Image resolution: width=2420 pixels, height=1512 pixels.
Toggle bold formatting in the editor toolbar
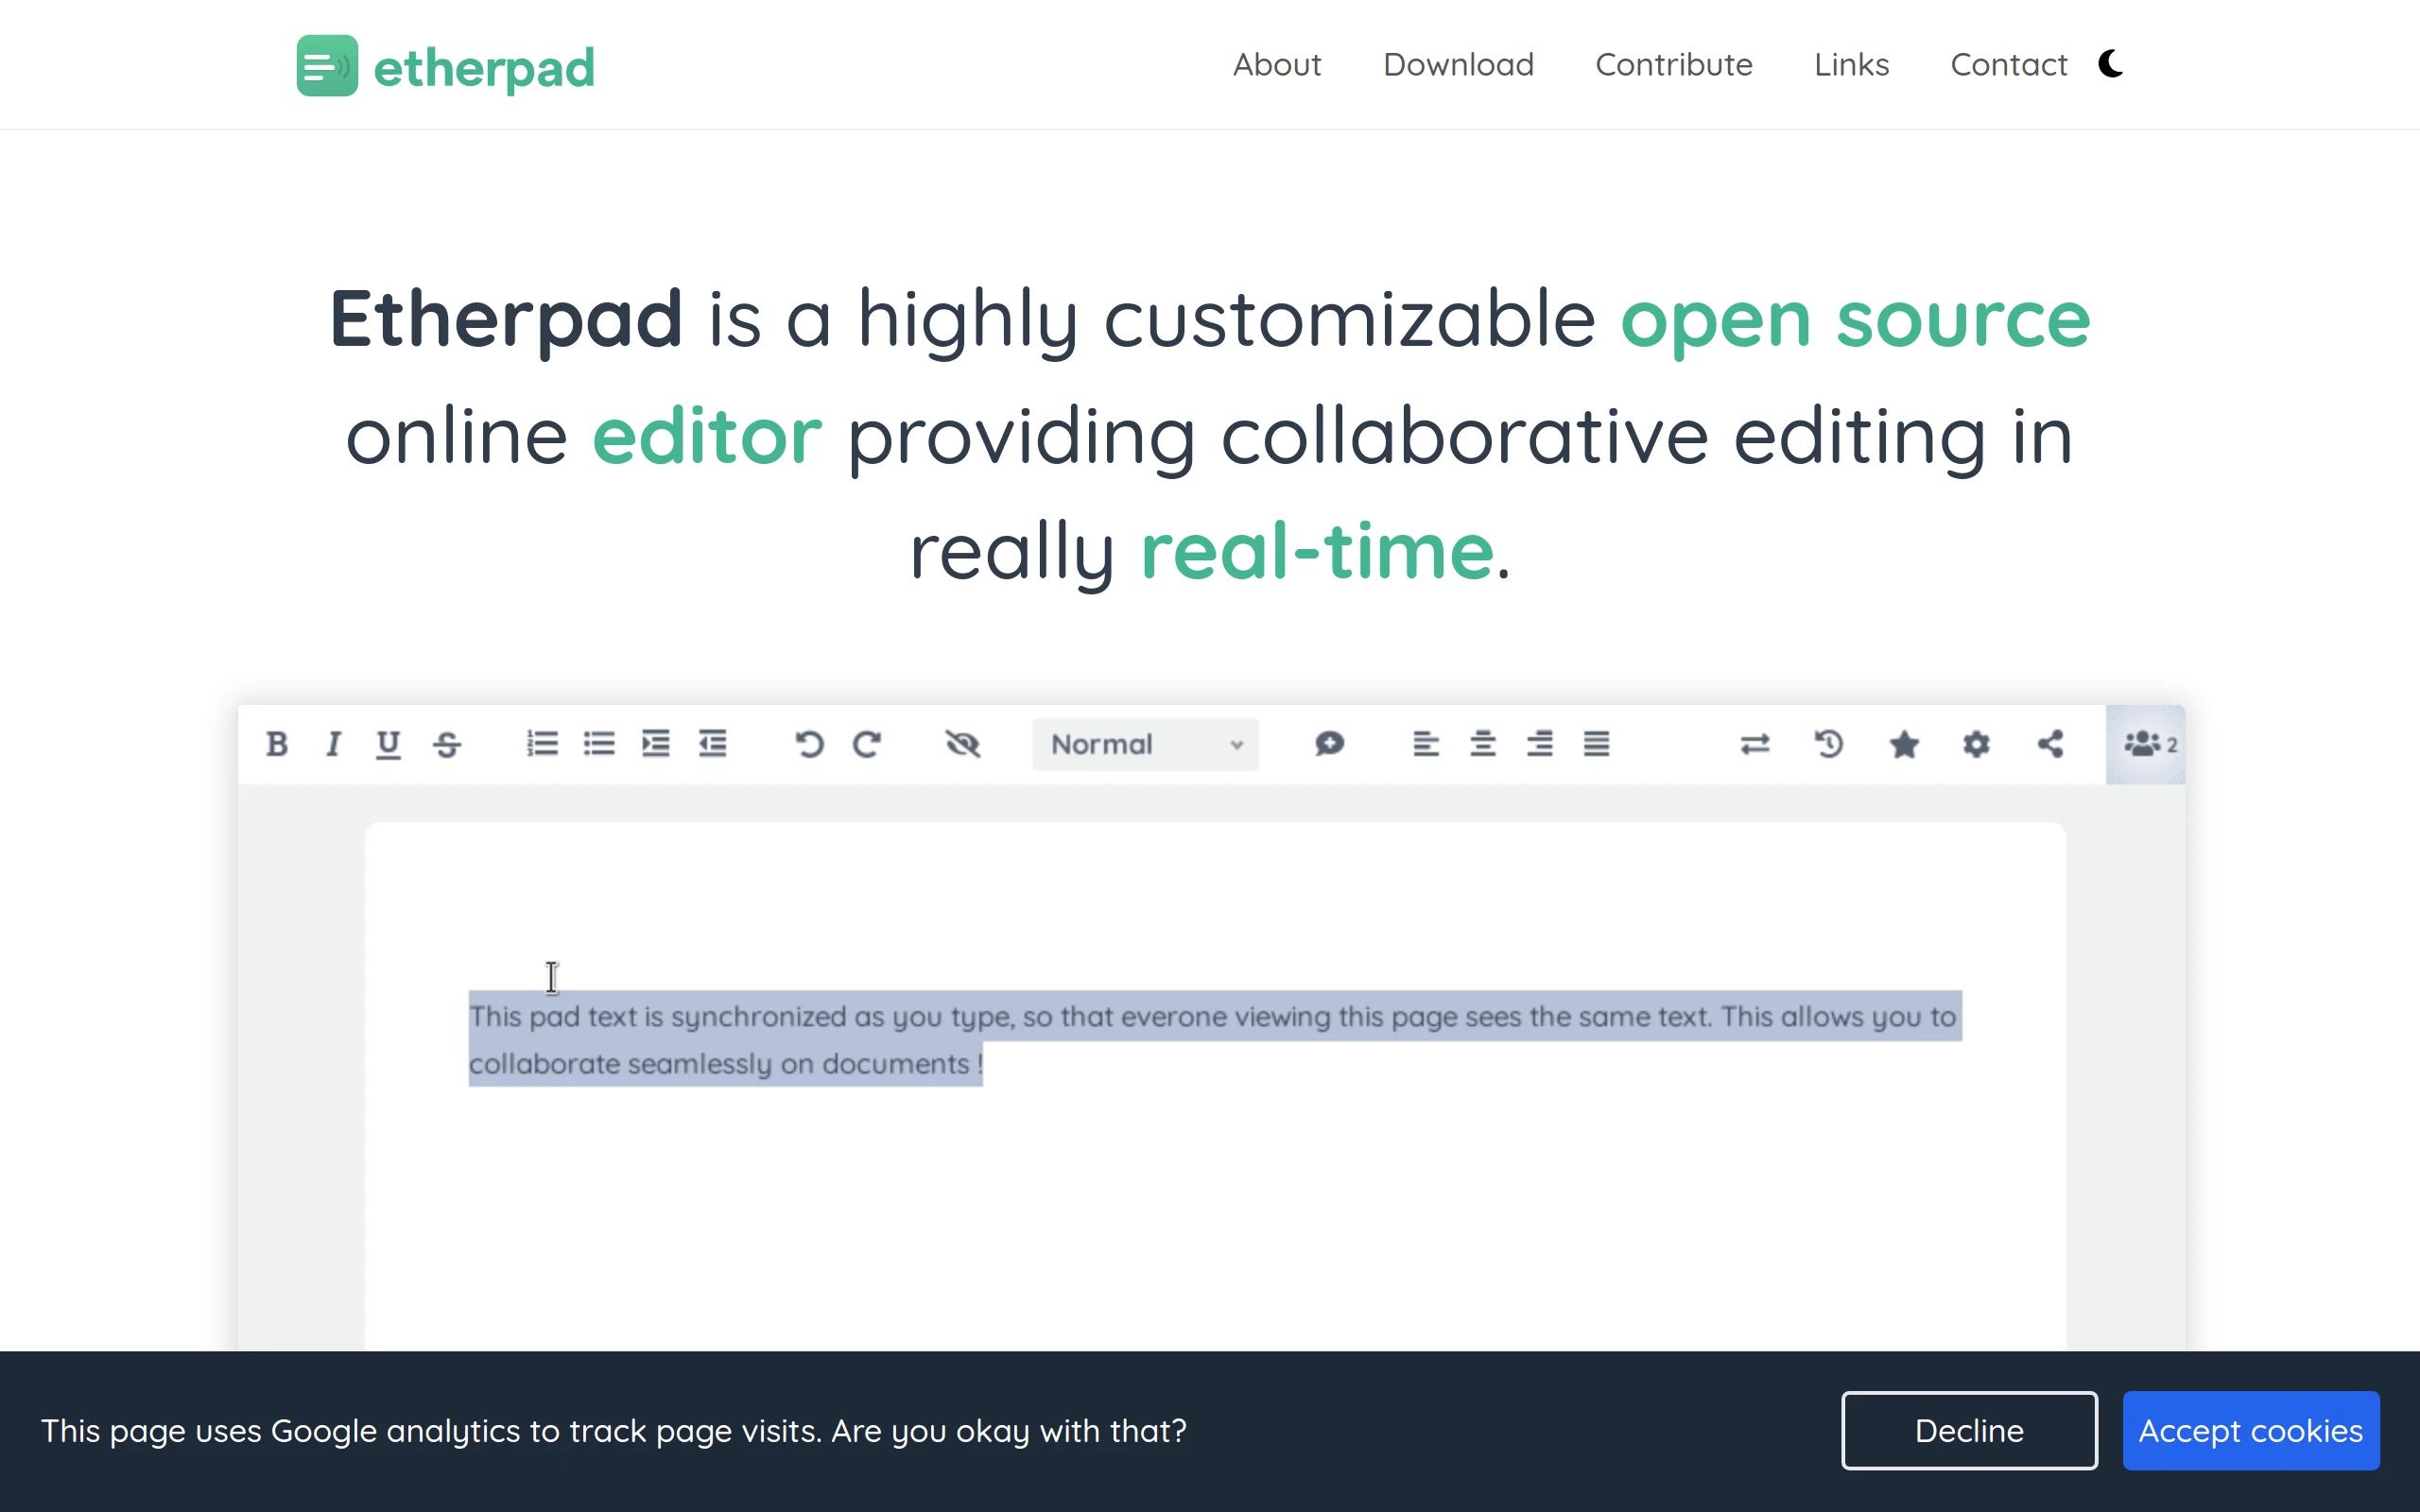277,744
